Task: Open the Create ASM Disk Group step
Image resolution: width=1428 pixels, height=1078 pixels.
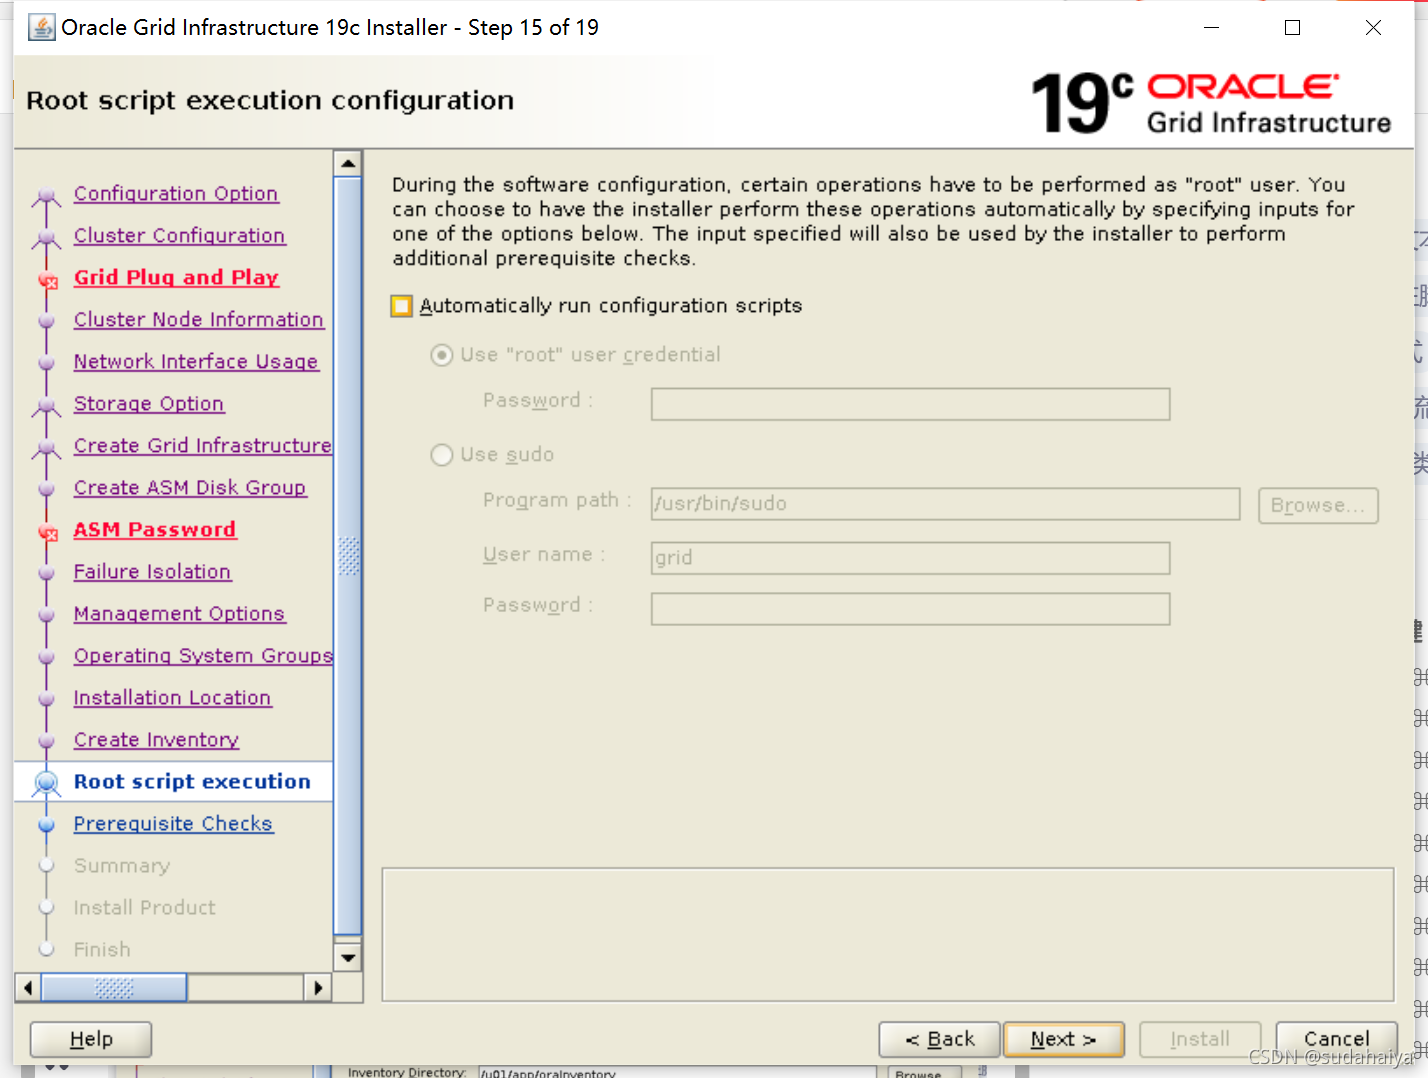Action: [190, 488]
